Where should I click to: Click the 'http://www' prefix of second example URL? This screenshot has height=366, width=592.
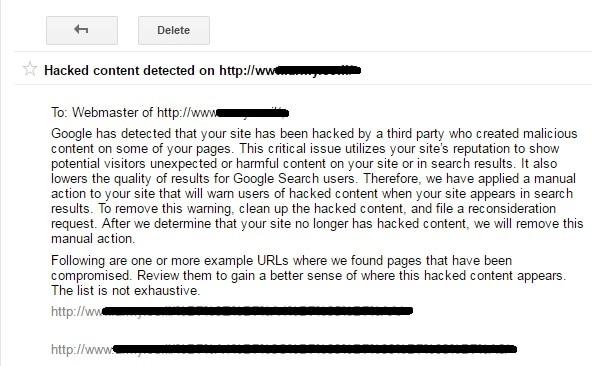point(82,349)
